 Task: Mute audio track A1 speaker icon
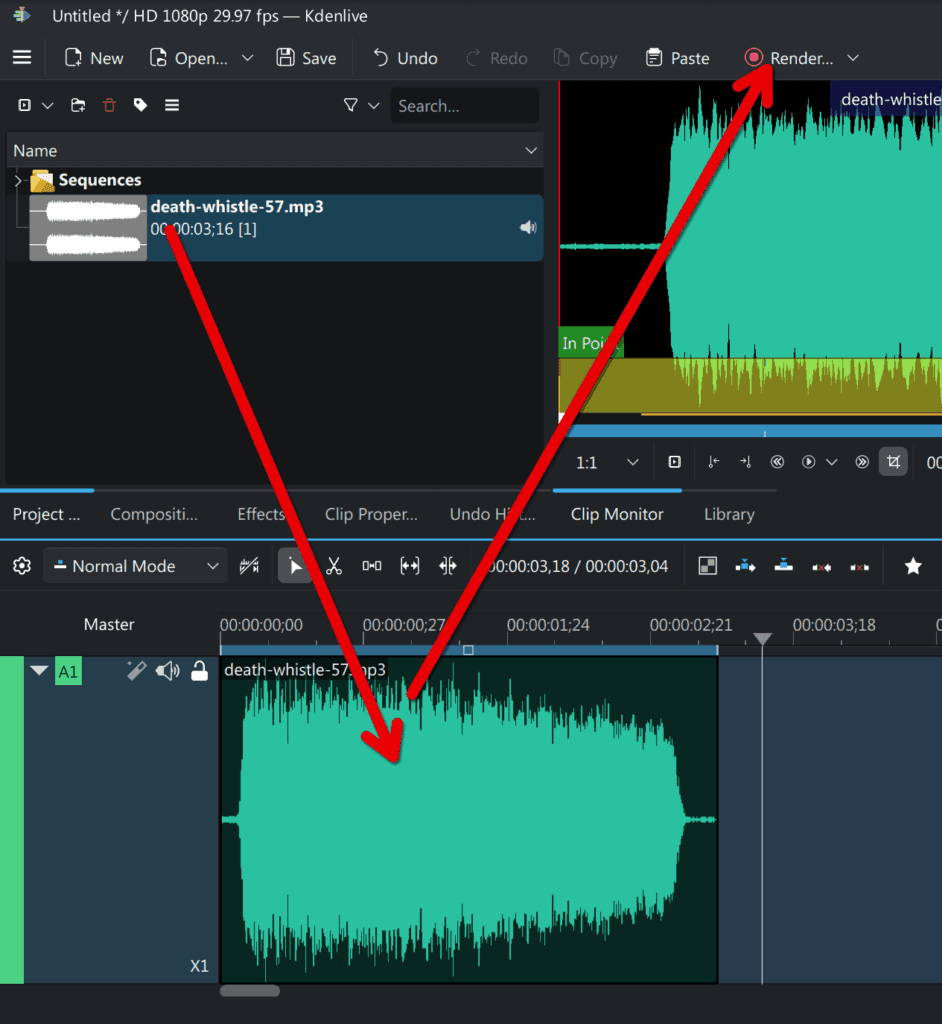coord(167,671)
